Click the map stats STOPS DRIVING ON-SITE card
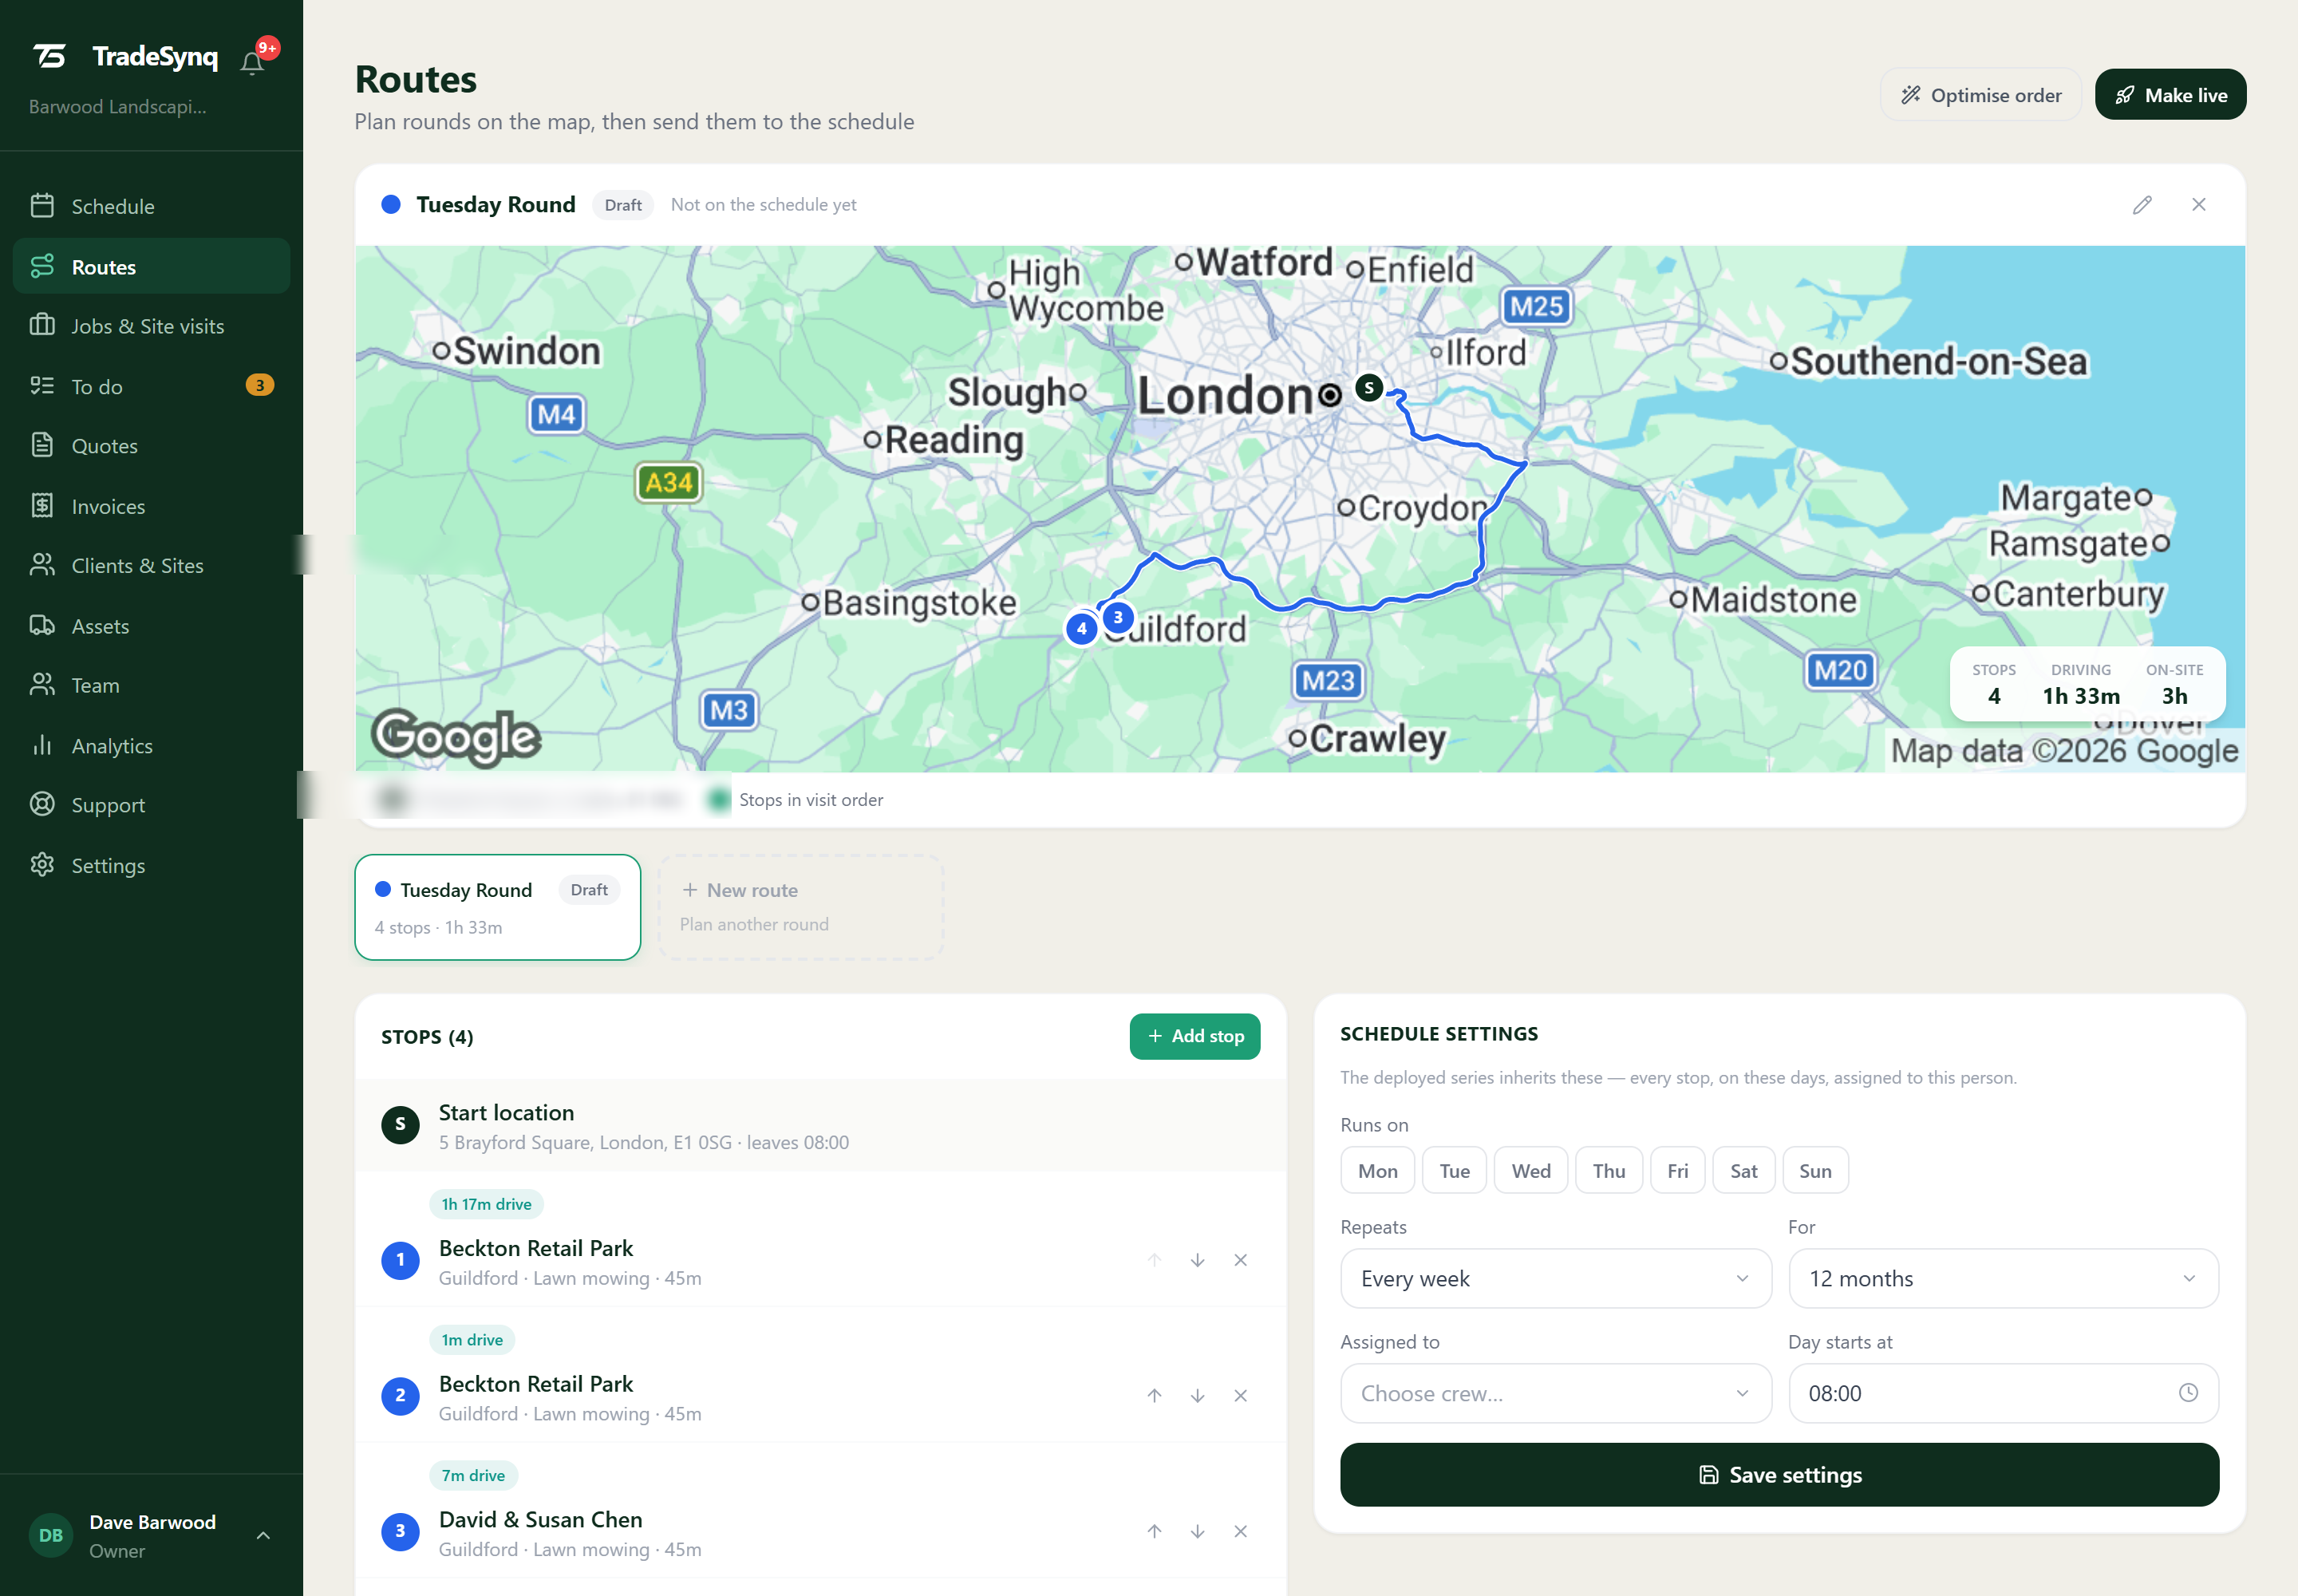2298x1596 pixels. tap(2087, 684)
